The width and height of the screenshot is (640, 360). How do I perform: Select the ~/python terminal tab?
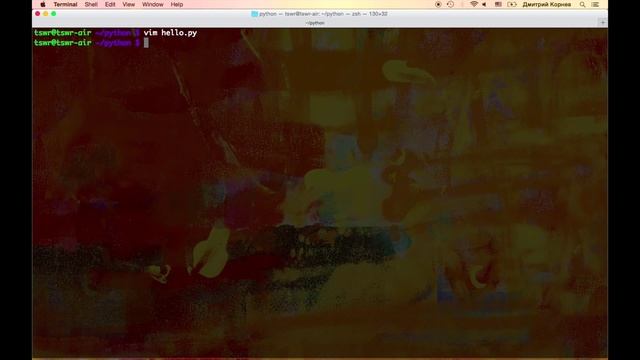[x=315, y=23]
